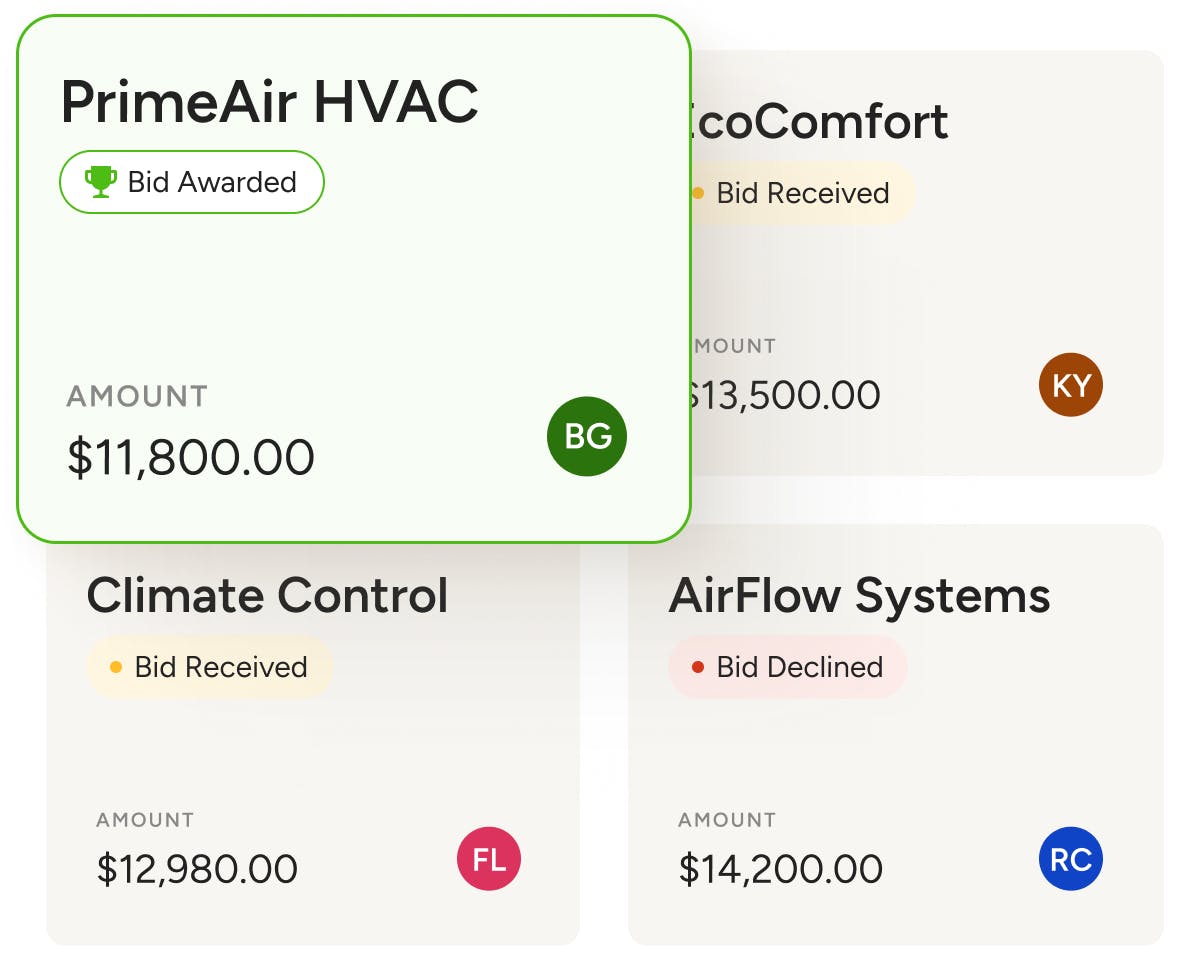Click EcoComfort's yellow status dot

click(x=698, y=193)
